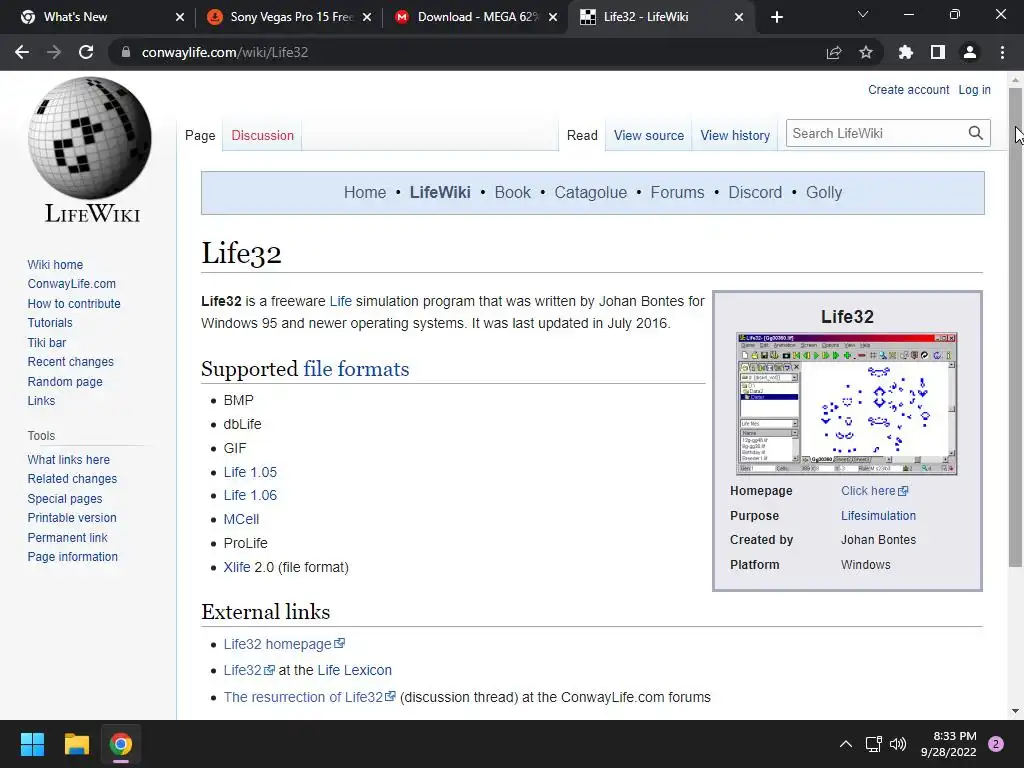
Task: Go to a Random page
Action: [65, 381]
